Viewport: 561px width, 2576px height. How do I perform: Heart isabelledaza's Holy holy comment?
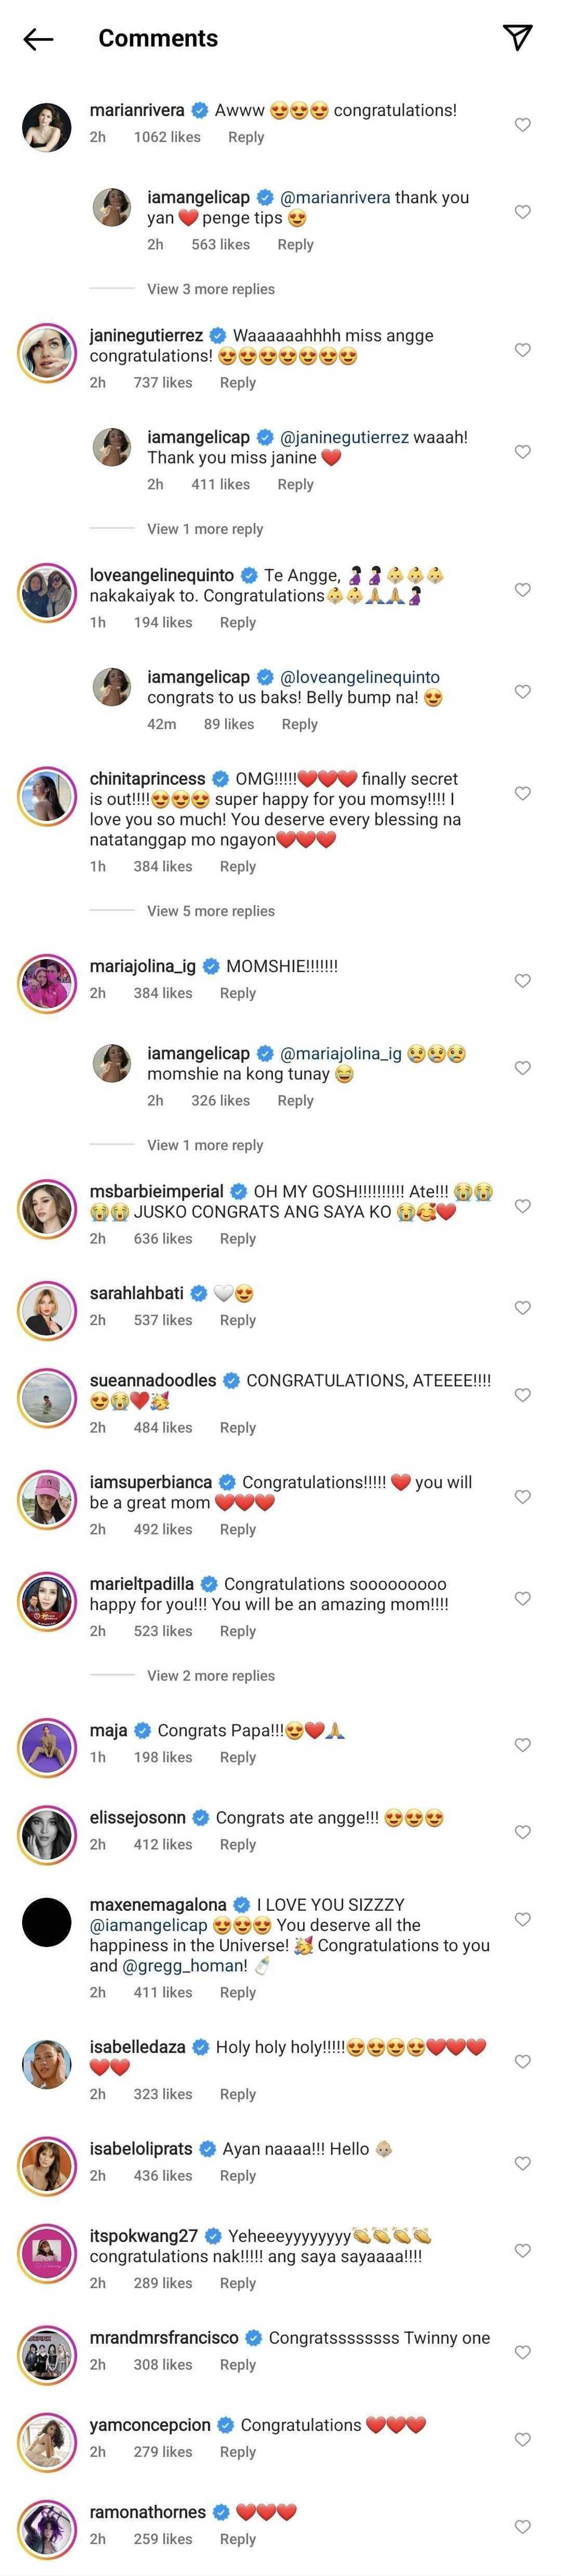522,2061
